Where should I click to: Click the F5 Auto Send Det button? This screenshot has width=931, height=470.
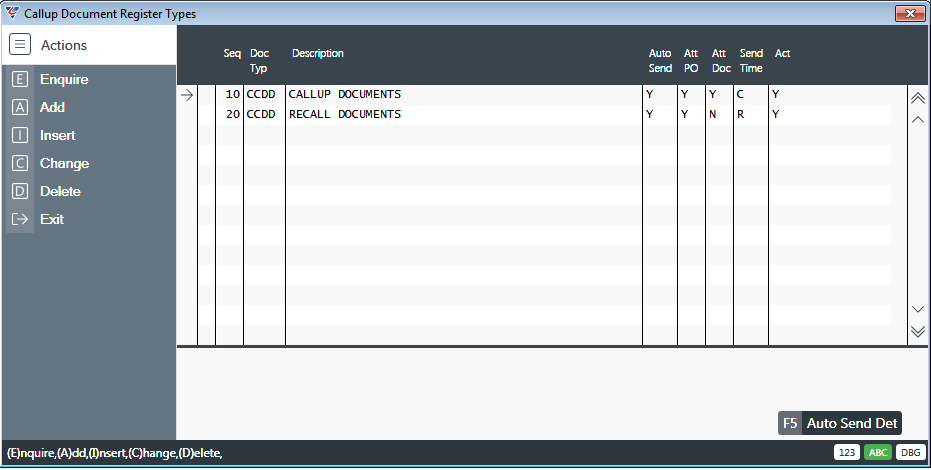840,423
